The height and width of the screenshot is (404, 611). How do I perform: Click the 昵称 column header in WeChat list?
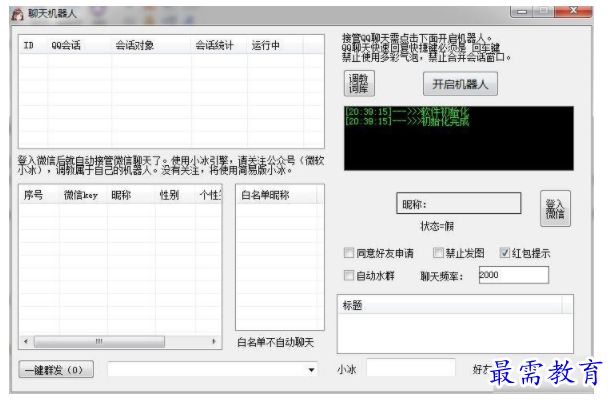[x=131, y=195]
